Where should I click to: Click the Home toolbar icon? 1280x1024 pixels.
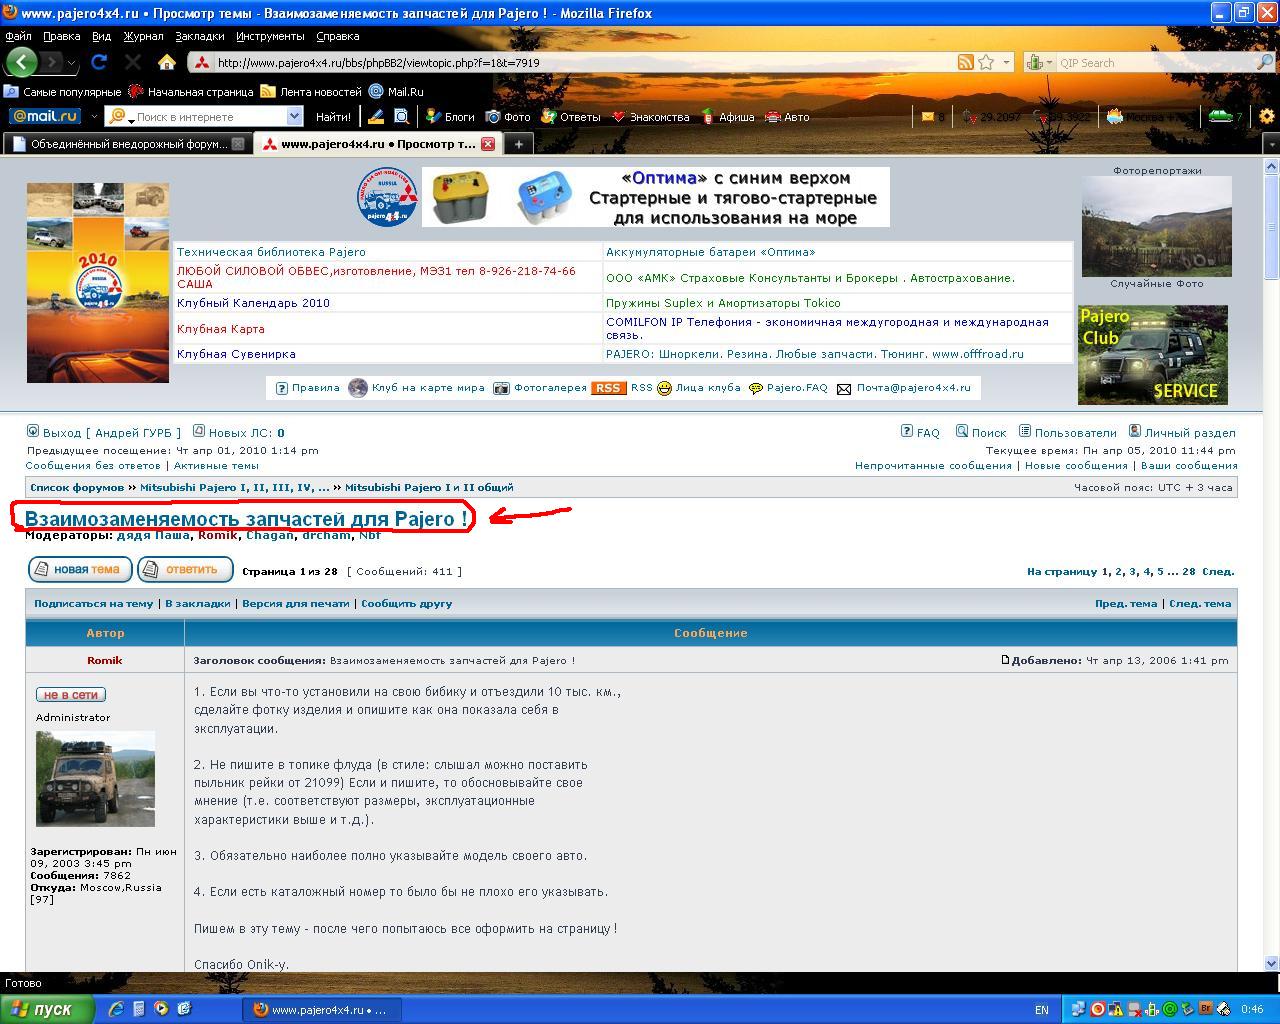coord(167,62)
